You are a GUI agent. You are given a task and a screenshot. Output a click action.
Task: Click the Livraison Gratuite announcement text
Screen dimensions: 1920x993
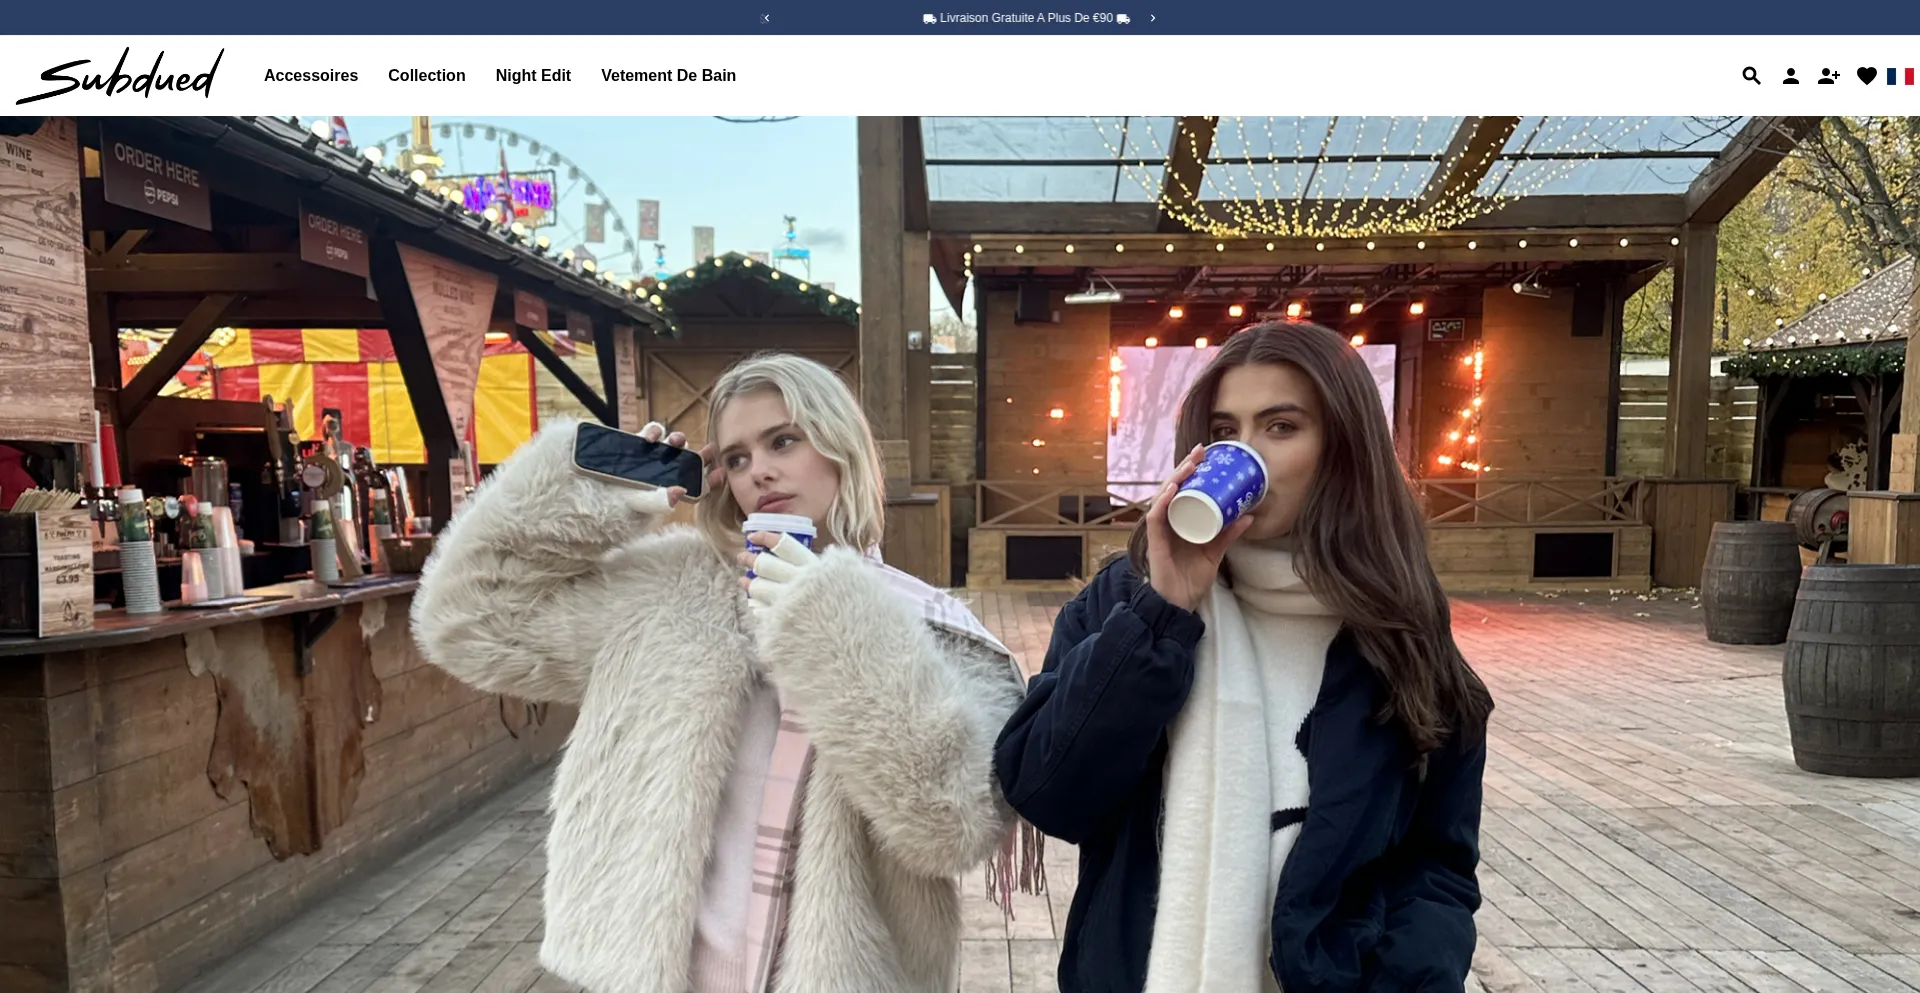tap(1026, 18)
